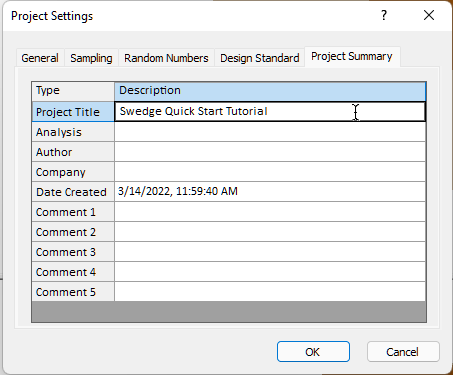This screenshot has height=375, width=453.
Task: Click the Type column header
Action: pyautogui.click(x=73, y=91)
